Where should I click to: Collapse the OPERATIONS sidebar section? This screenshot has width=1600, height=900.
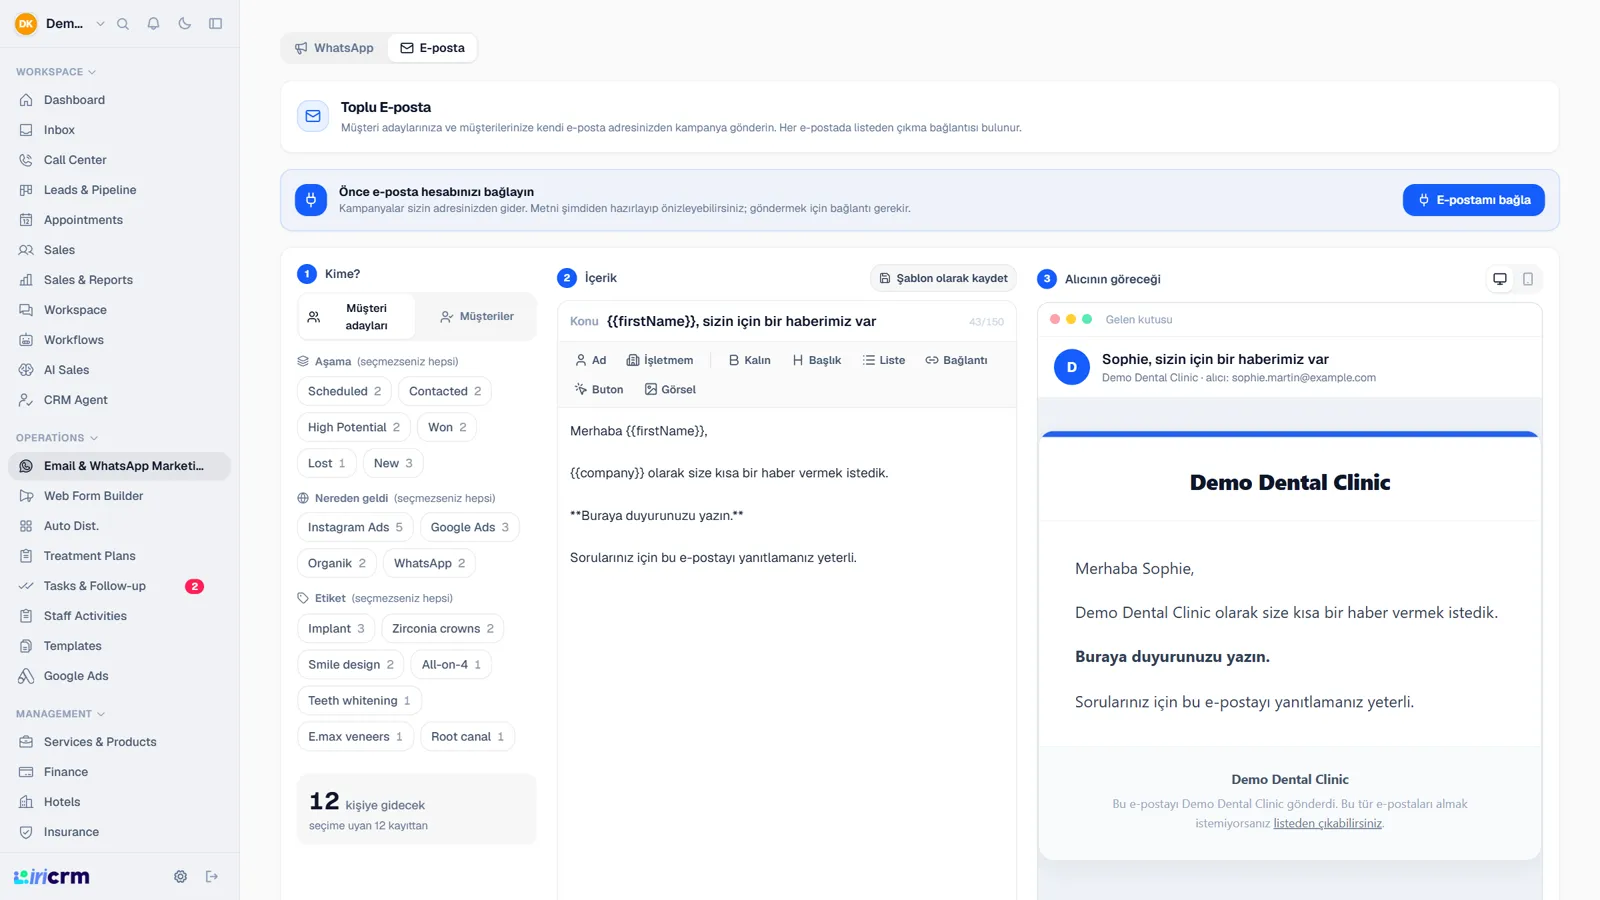pos(57,438)
